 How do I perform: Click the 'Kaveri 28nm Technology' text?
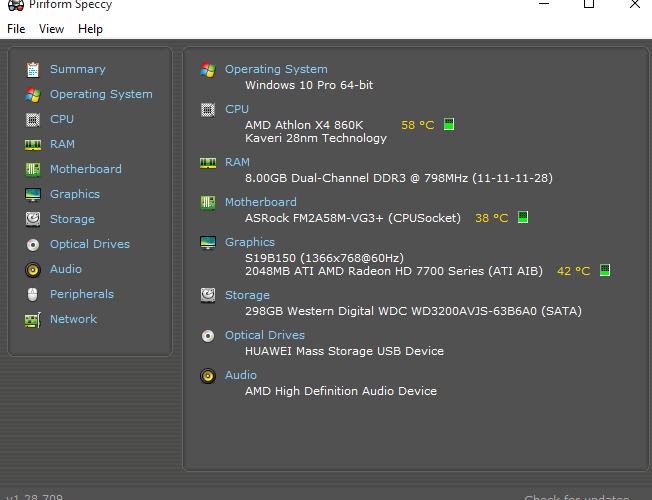click(x=316, y=138)
